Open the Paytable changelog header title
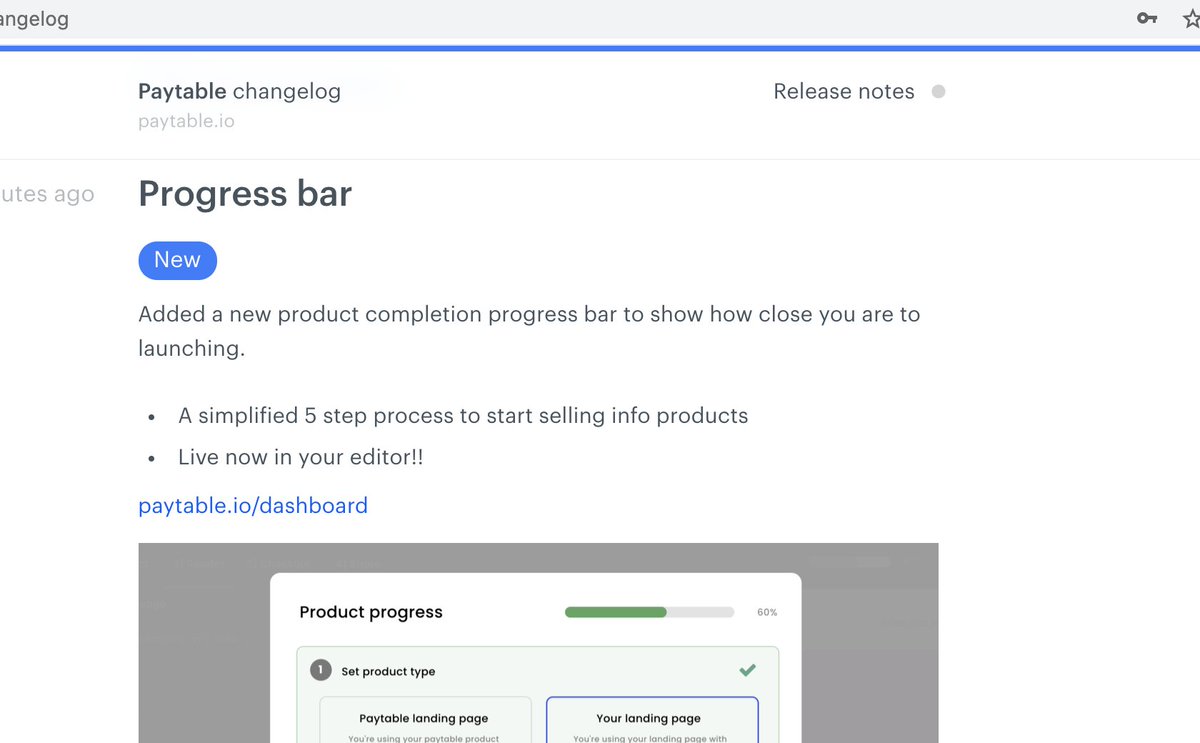 pos(240,91)
